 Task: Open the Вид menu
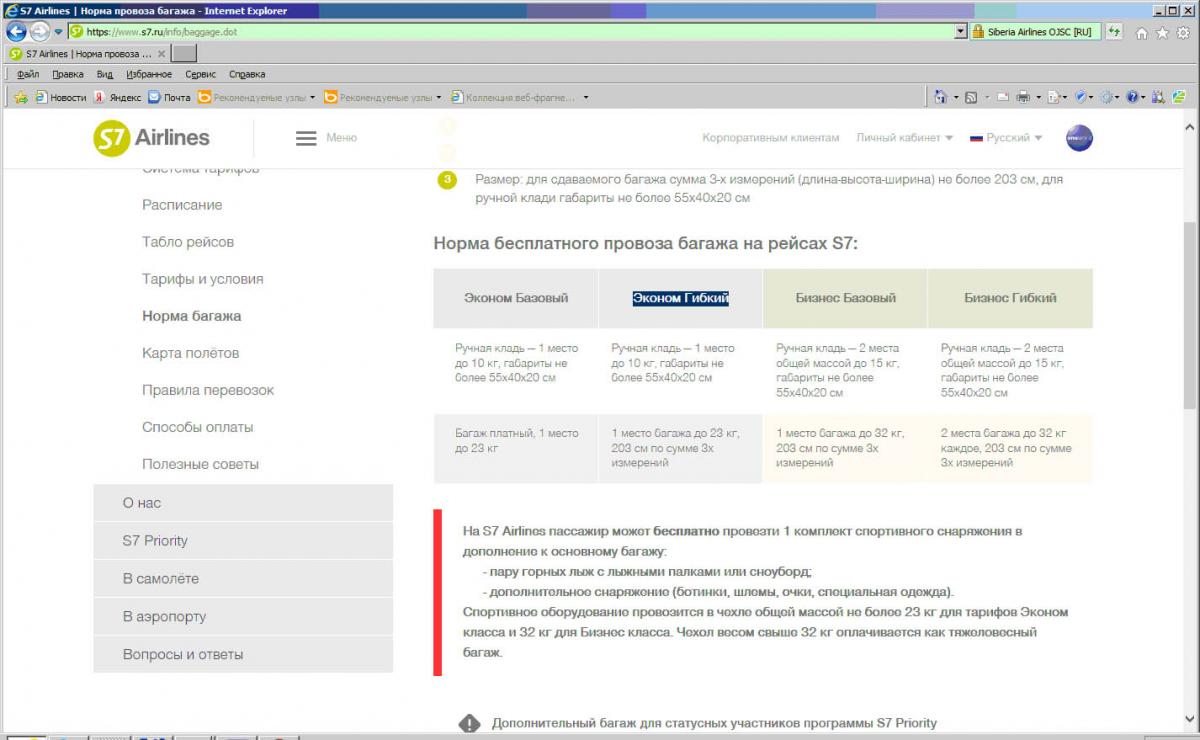pyautogui.click(x=105, y=74)
